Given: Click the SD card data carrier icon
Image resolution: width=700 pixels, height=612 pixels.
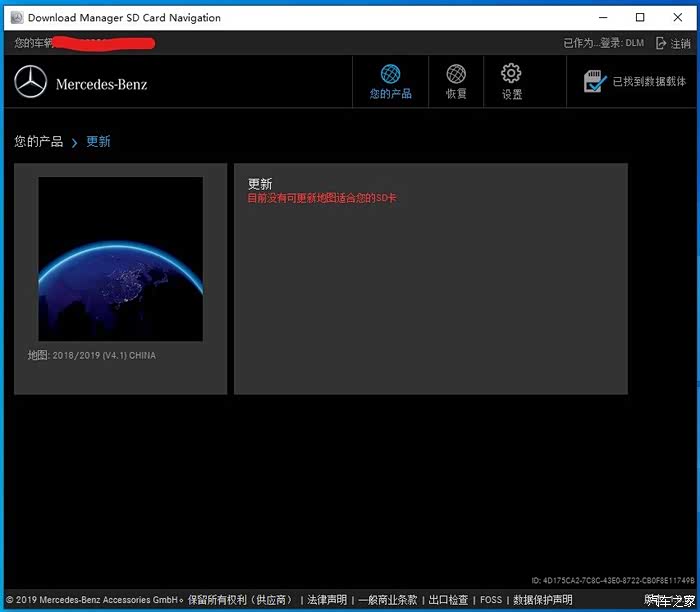Looking at the screenshot, I should pyautogui.click(x=595, y=82).
